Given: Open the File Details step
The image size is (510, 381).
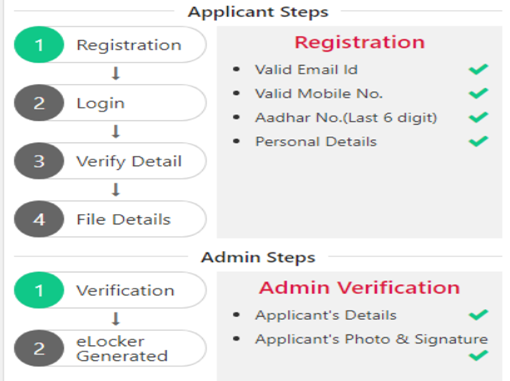Looking at the screenshot, I should click(x=124, y=219).
